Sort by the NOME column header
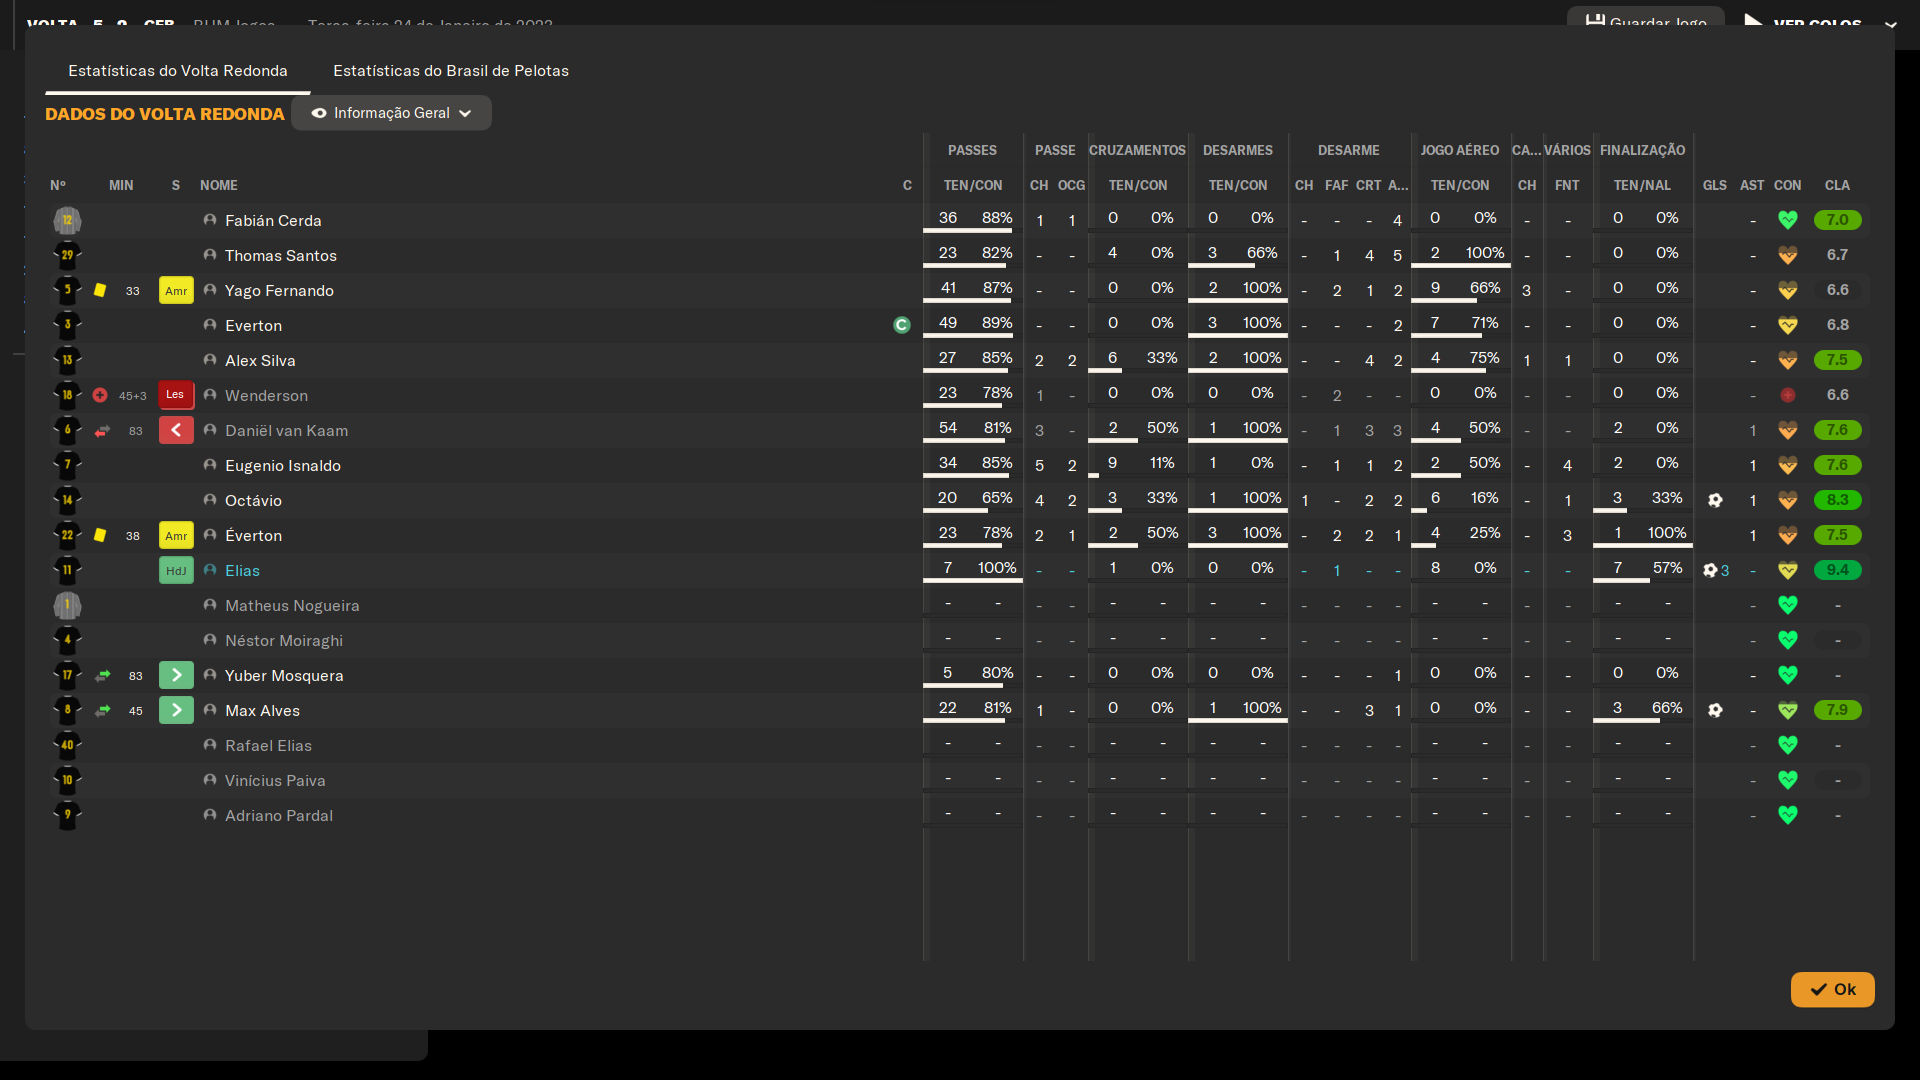 tap(219, 186)
